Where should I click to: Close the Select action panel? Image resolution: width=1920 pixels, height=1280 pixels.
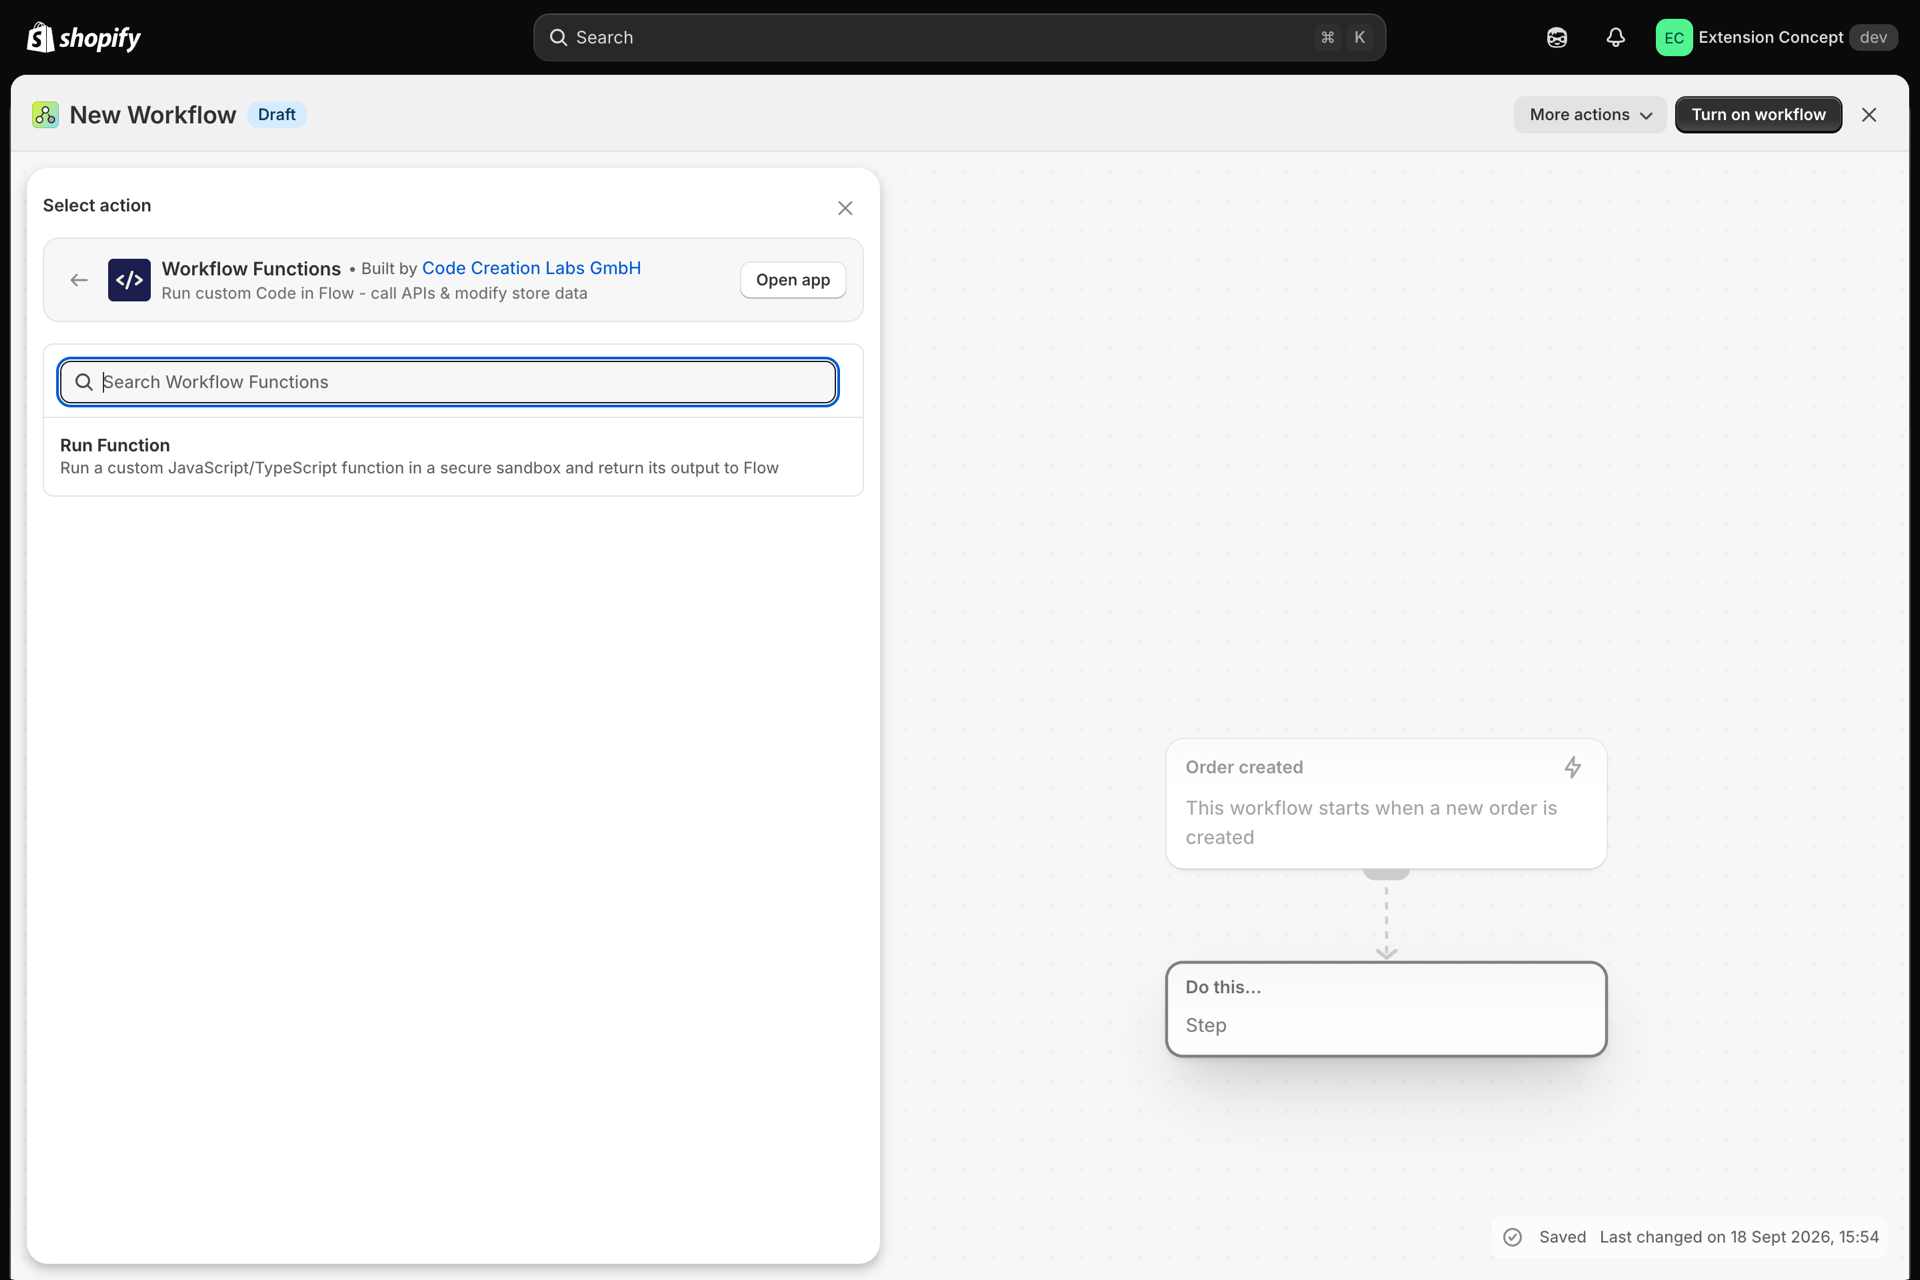coord(845,208)
